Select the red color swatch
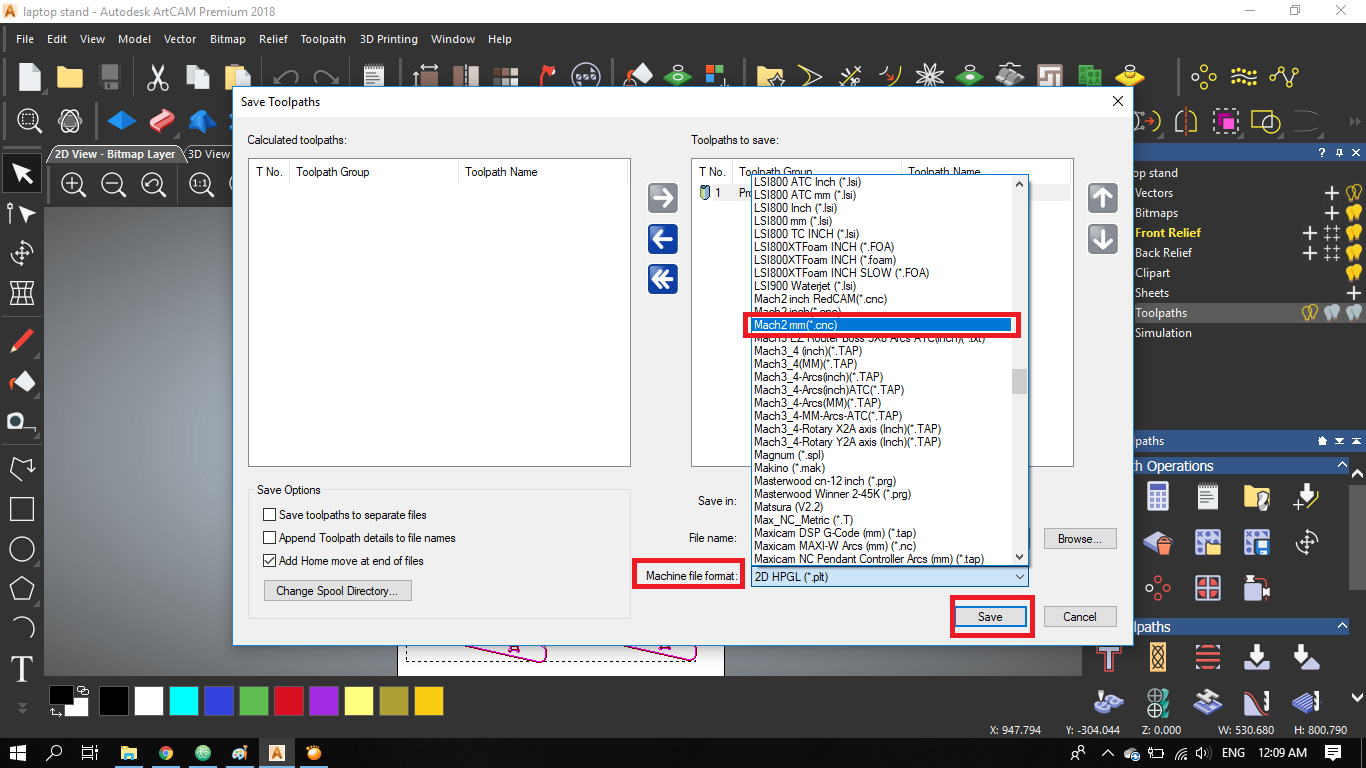The width and height of the screenshot is (1366, 768). pyautogui.click(x=289, y=701)
